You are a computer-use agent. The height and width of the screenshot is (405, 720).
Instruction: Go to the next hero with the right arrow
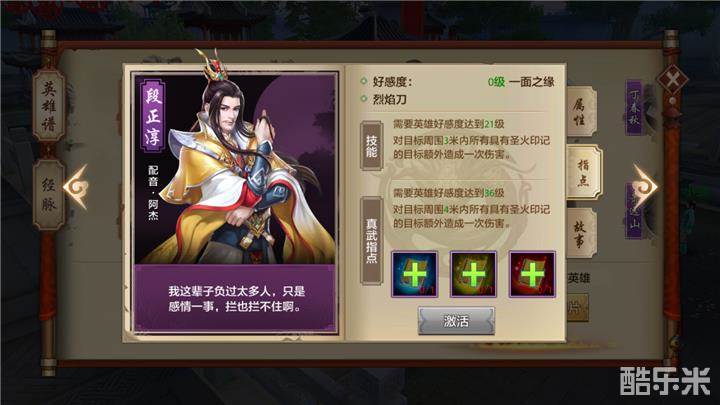[x=645, y=186]
